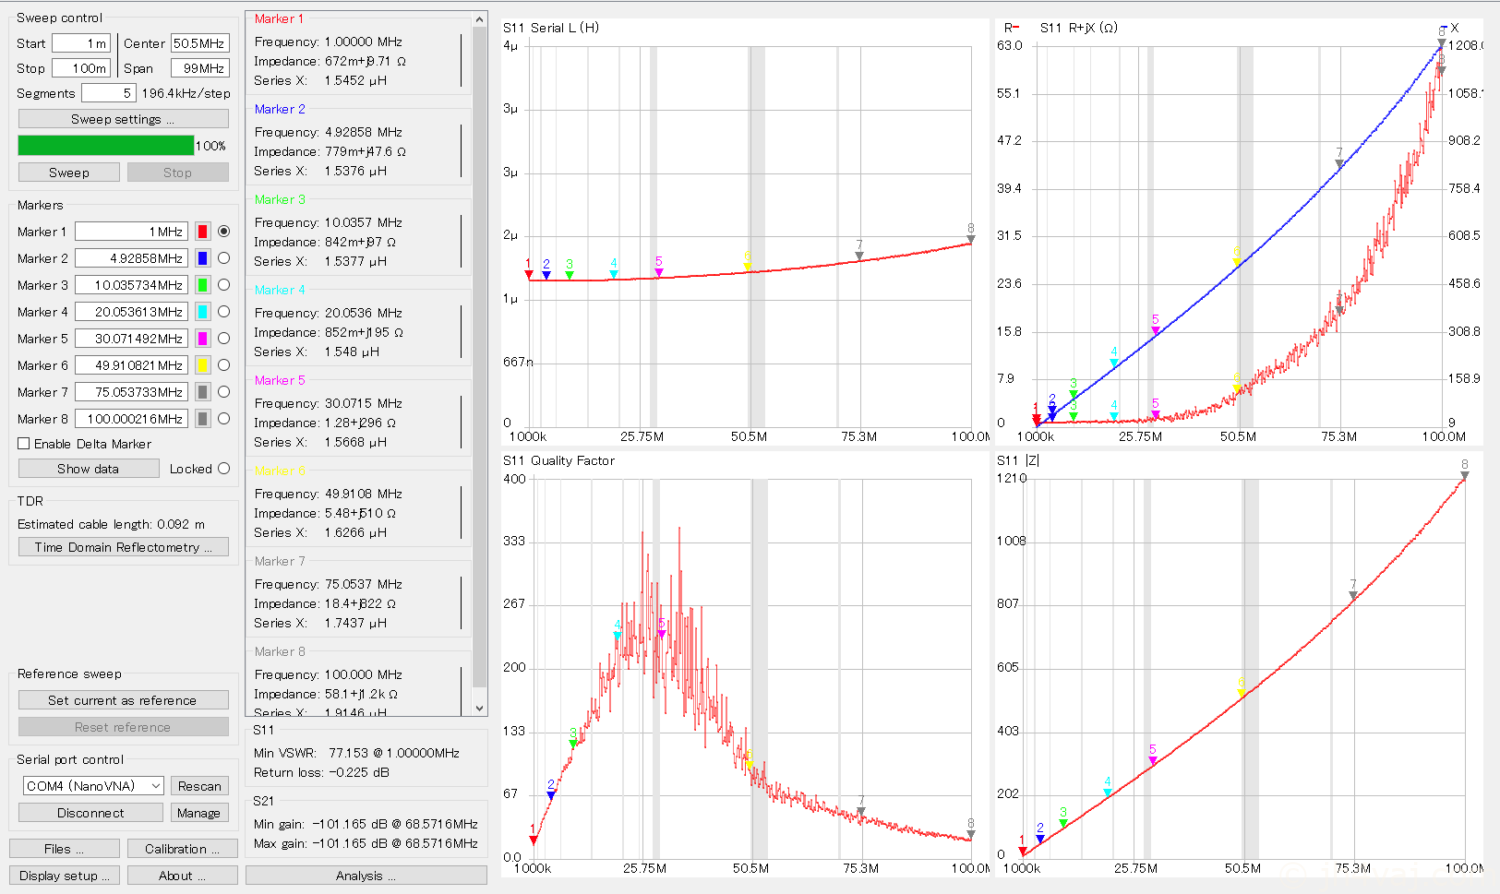
Task: Toggle the Locked radio button
Action: [224, 469]
